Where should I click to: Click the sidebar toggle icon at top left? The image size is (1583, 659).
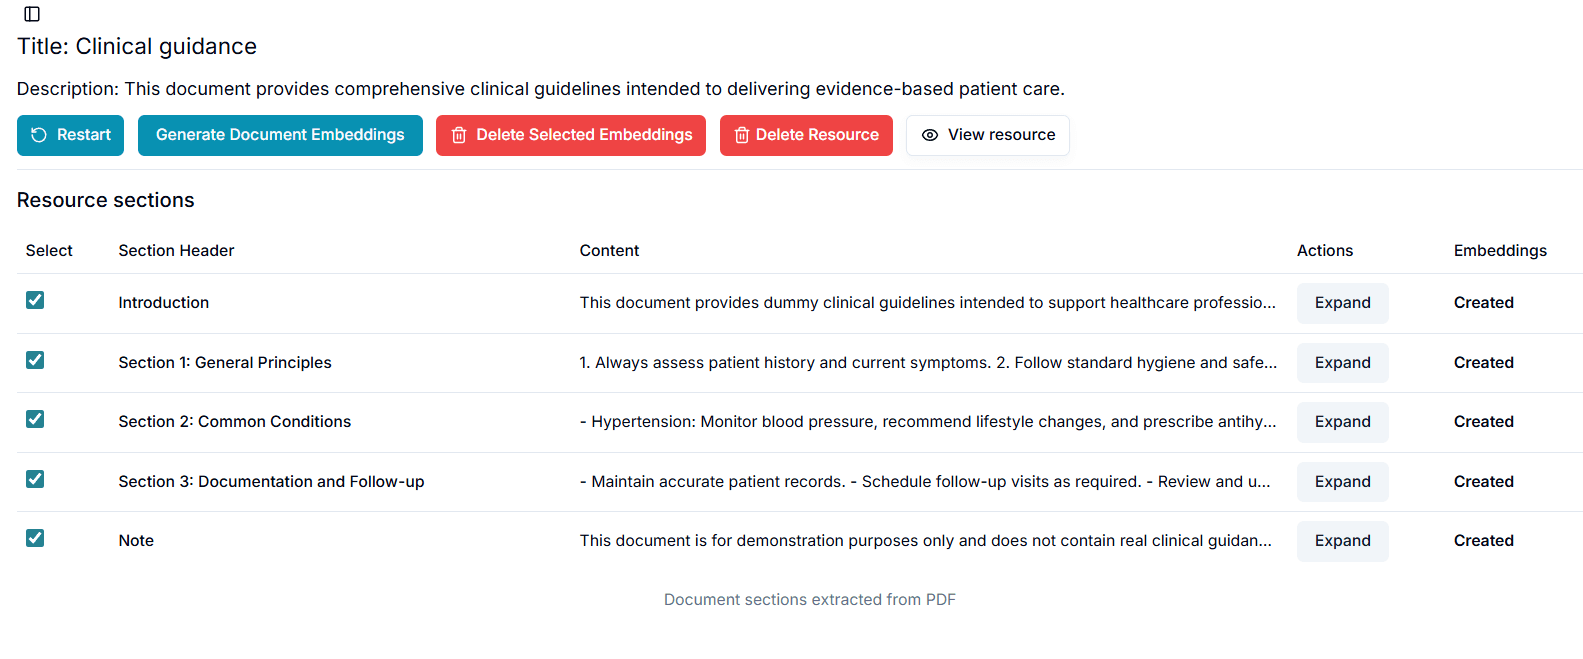31,14
